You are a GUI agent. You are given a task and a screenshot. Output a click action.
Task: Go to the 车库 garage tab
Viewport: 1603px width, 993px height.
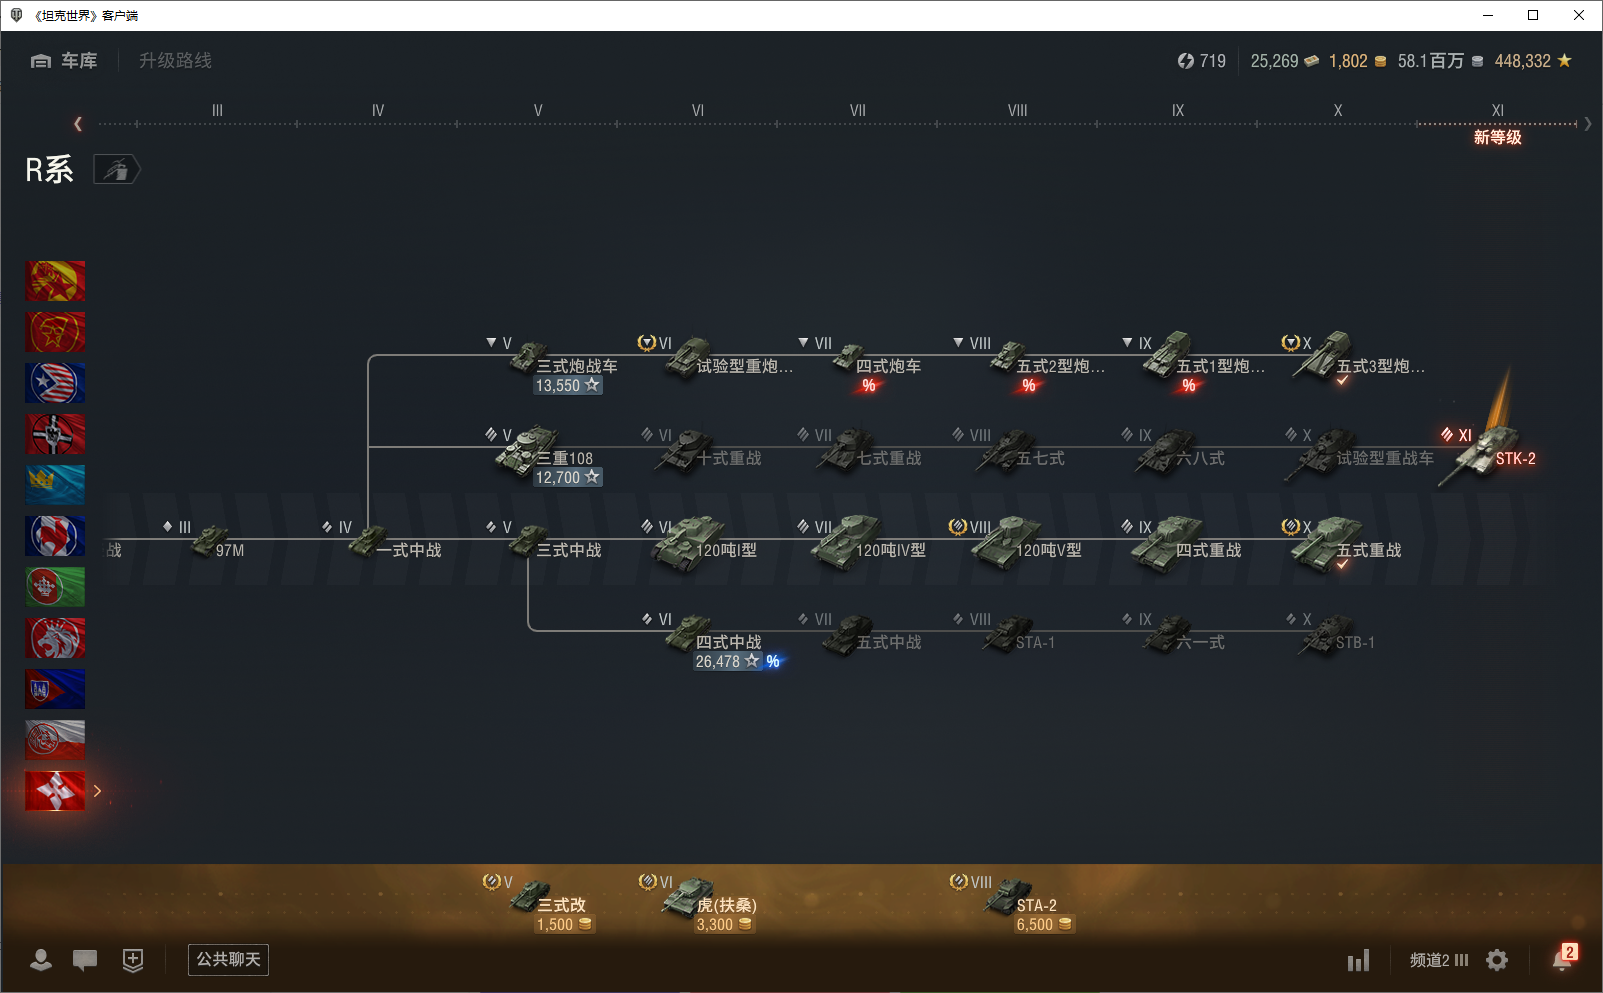[x=65, y=61]
